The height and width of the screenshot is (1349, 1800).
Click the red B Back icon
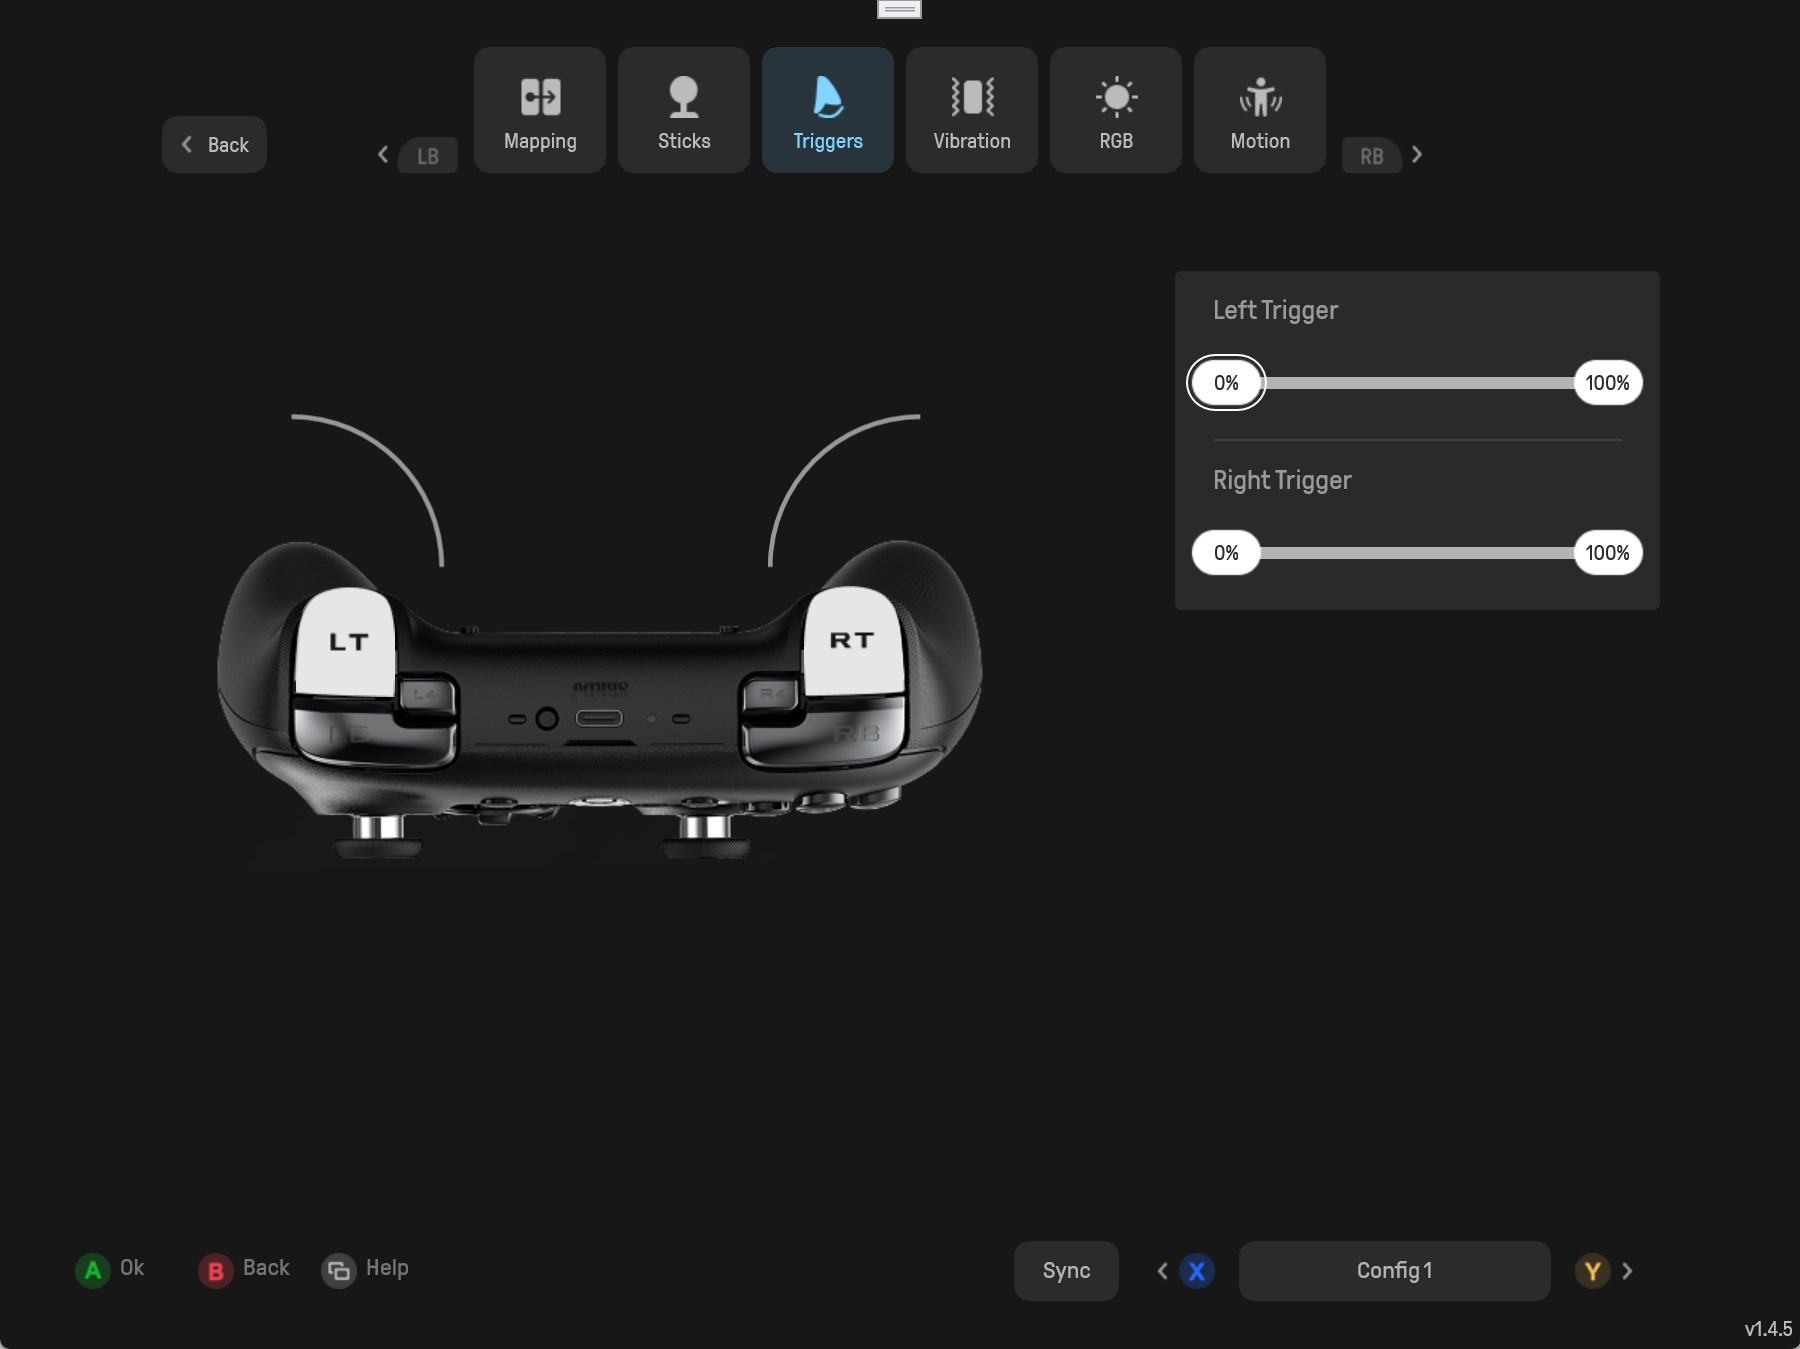215,1271
